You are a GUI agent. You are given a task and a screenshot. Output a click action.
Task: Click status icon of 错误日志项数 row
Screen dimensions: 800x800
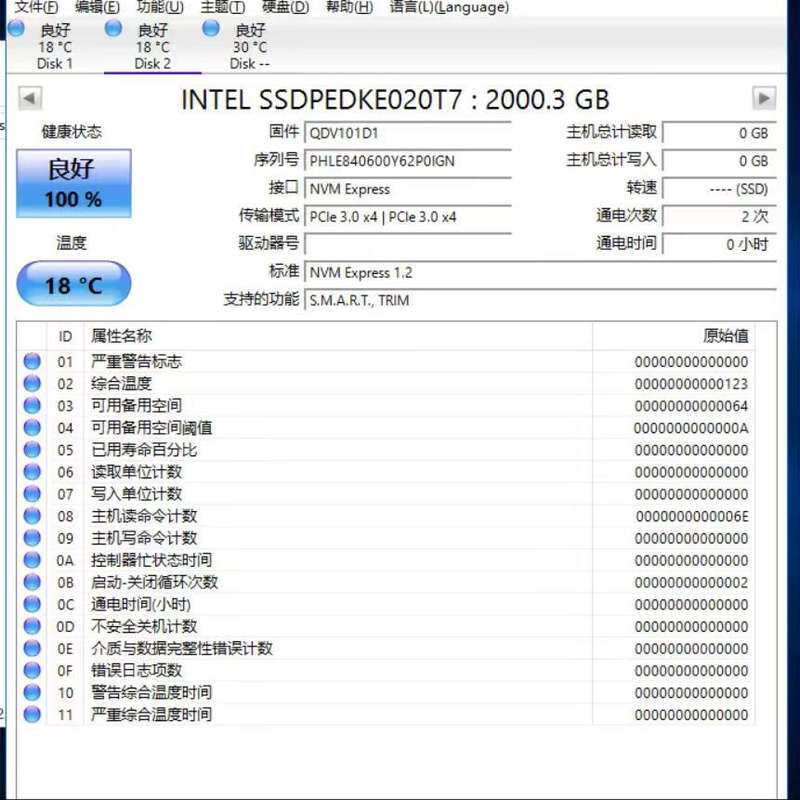click(x=32, y=670)
